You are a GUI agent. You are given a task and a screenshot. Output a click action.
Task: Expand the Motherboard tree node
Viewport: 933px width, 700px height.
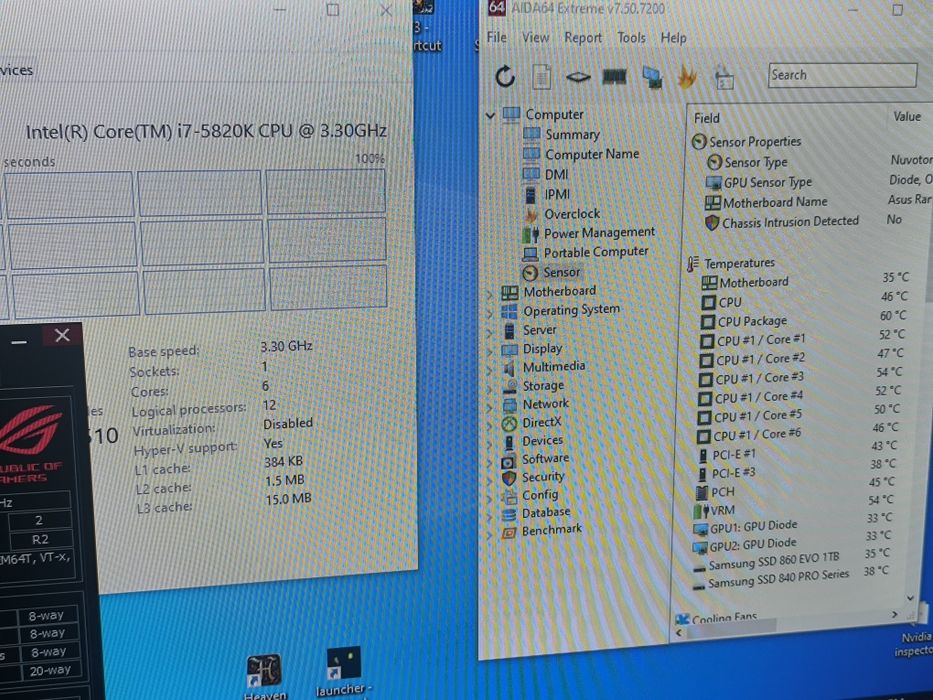[x=490, y=293]
